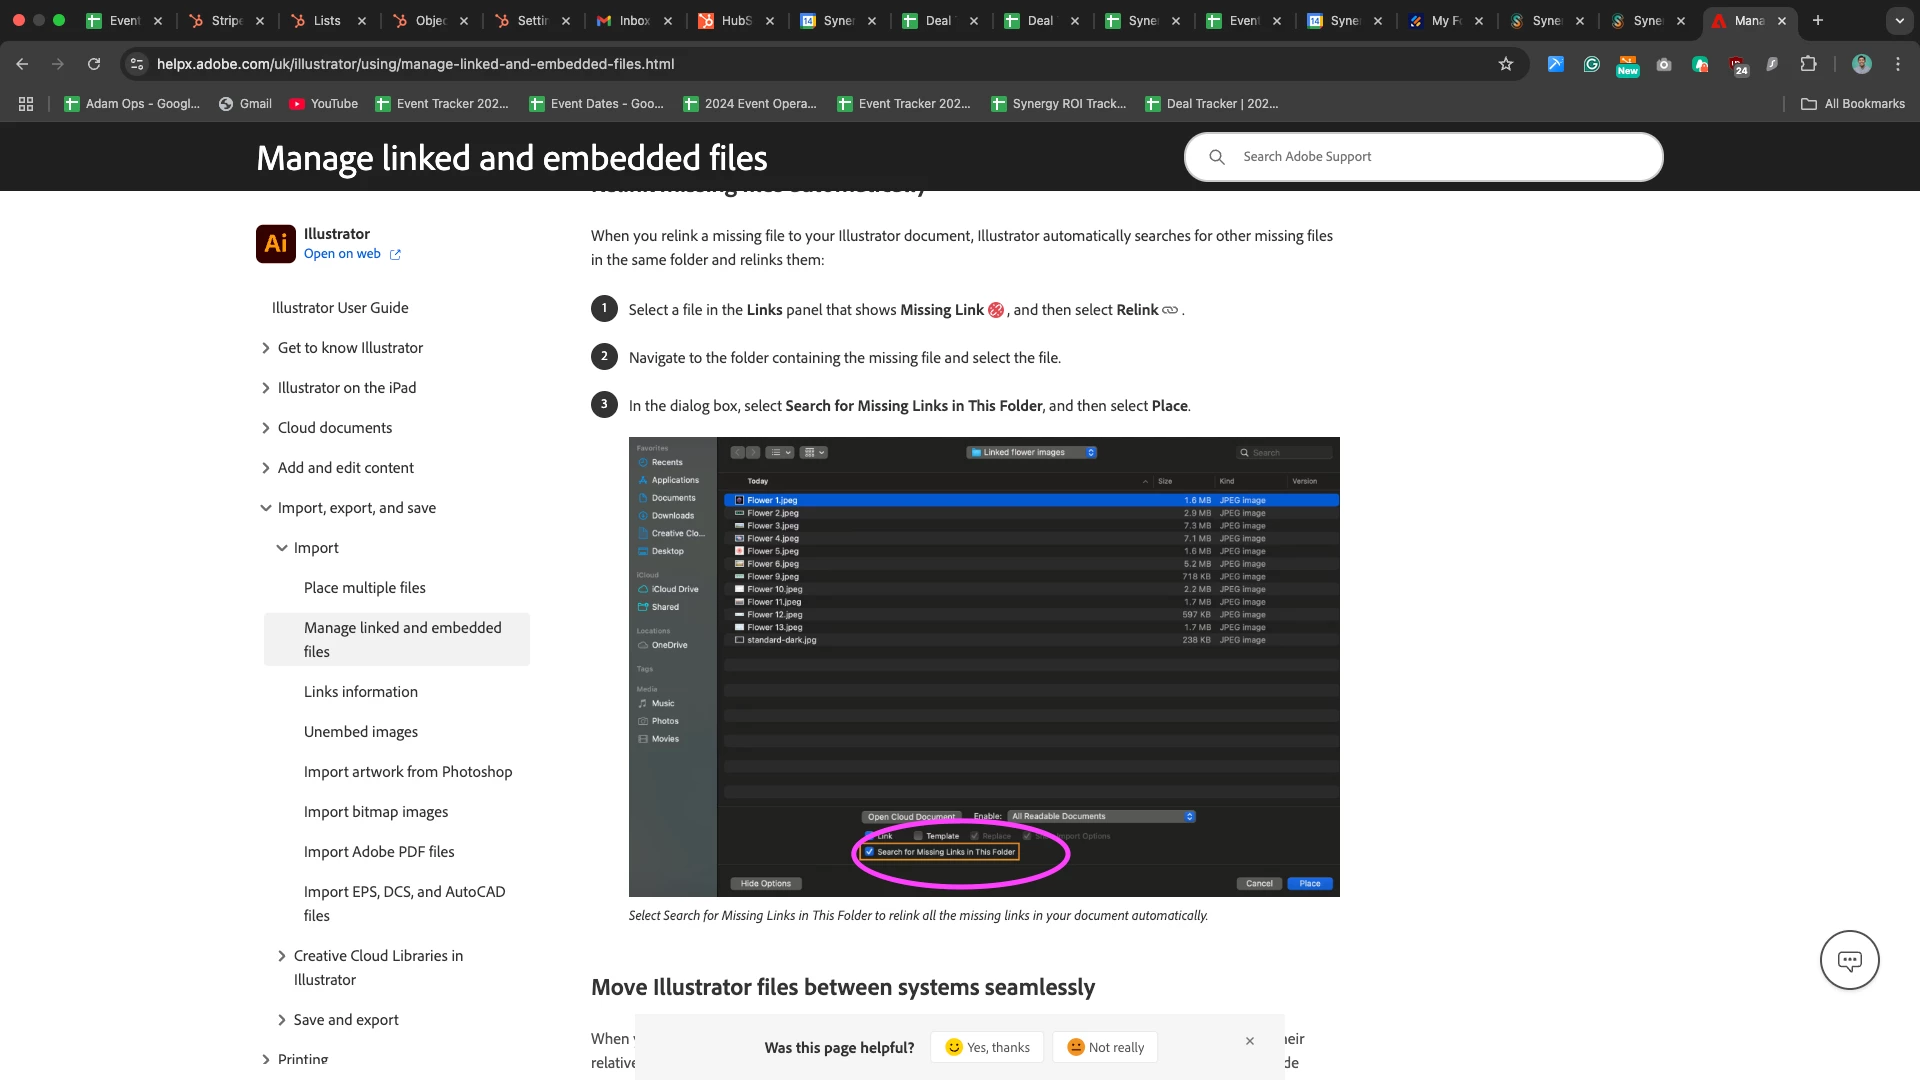Click Not really feedback button
The height and width of the screenshot is (1080, 1920).
(x=1105, y=1047)
